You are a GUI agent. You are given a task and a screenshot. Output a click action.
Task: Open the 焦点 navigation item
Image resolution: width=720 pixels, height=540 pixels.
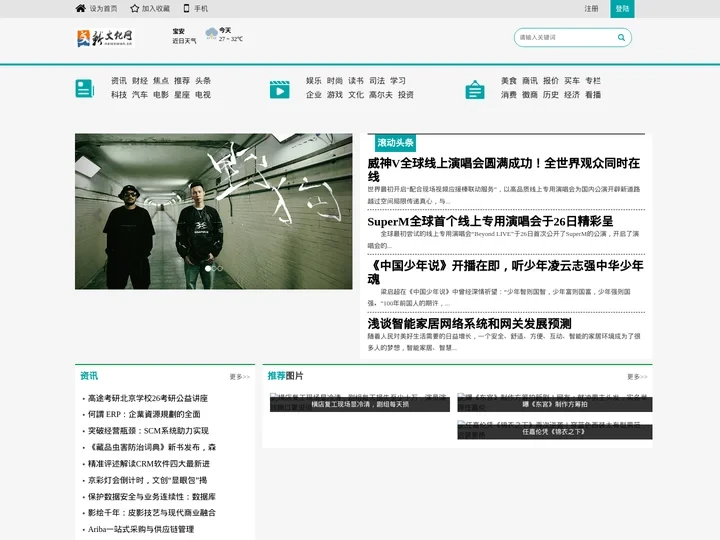(161, 81)
